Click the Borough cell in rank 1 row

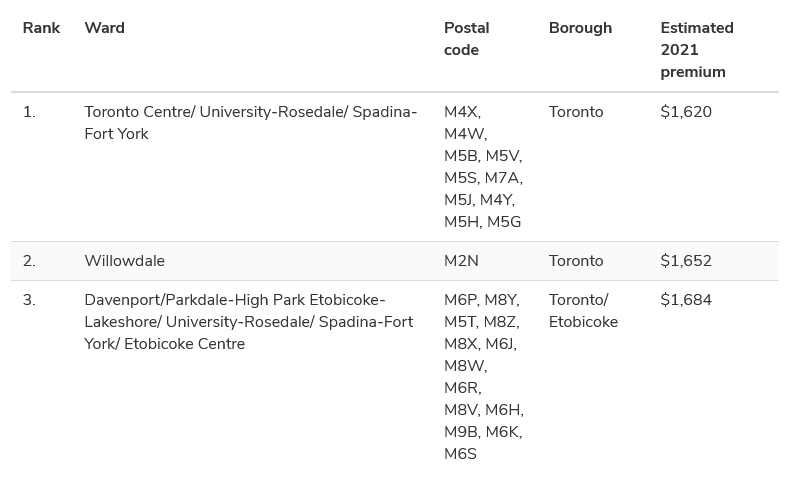[x=576, y=112]
